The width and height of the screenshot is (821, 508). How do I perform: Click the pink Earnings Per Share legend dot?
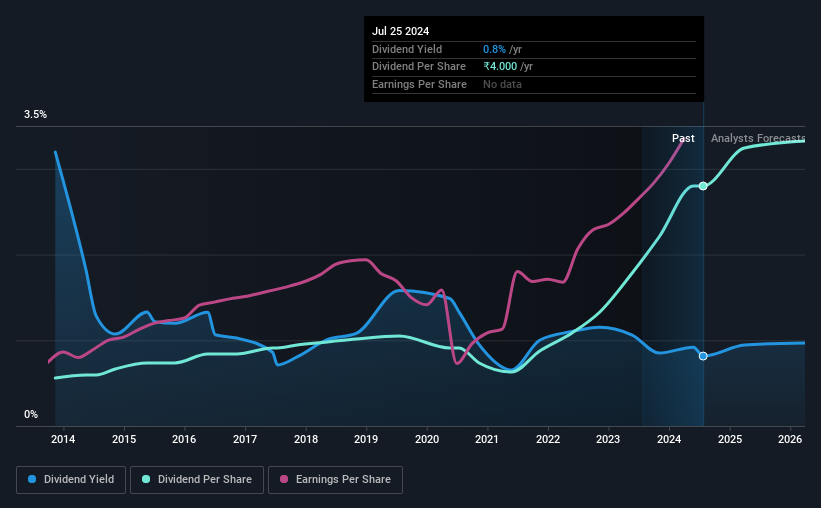coord(284,479)
